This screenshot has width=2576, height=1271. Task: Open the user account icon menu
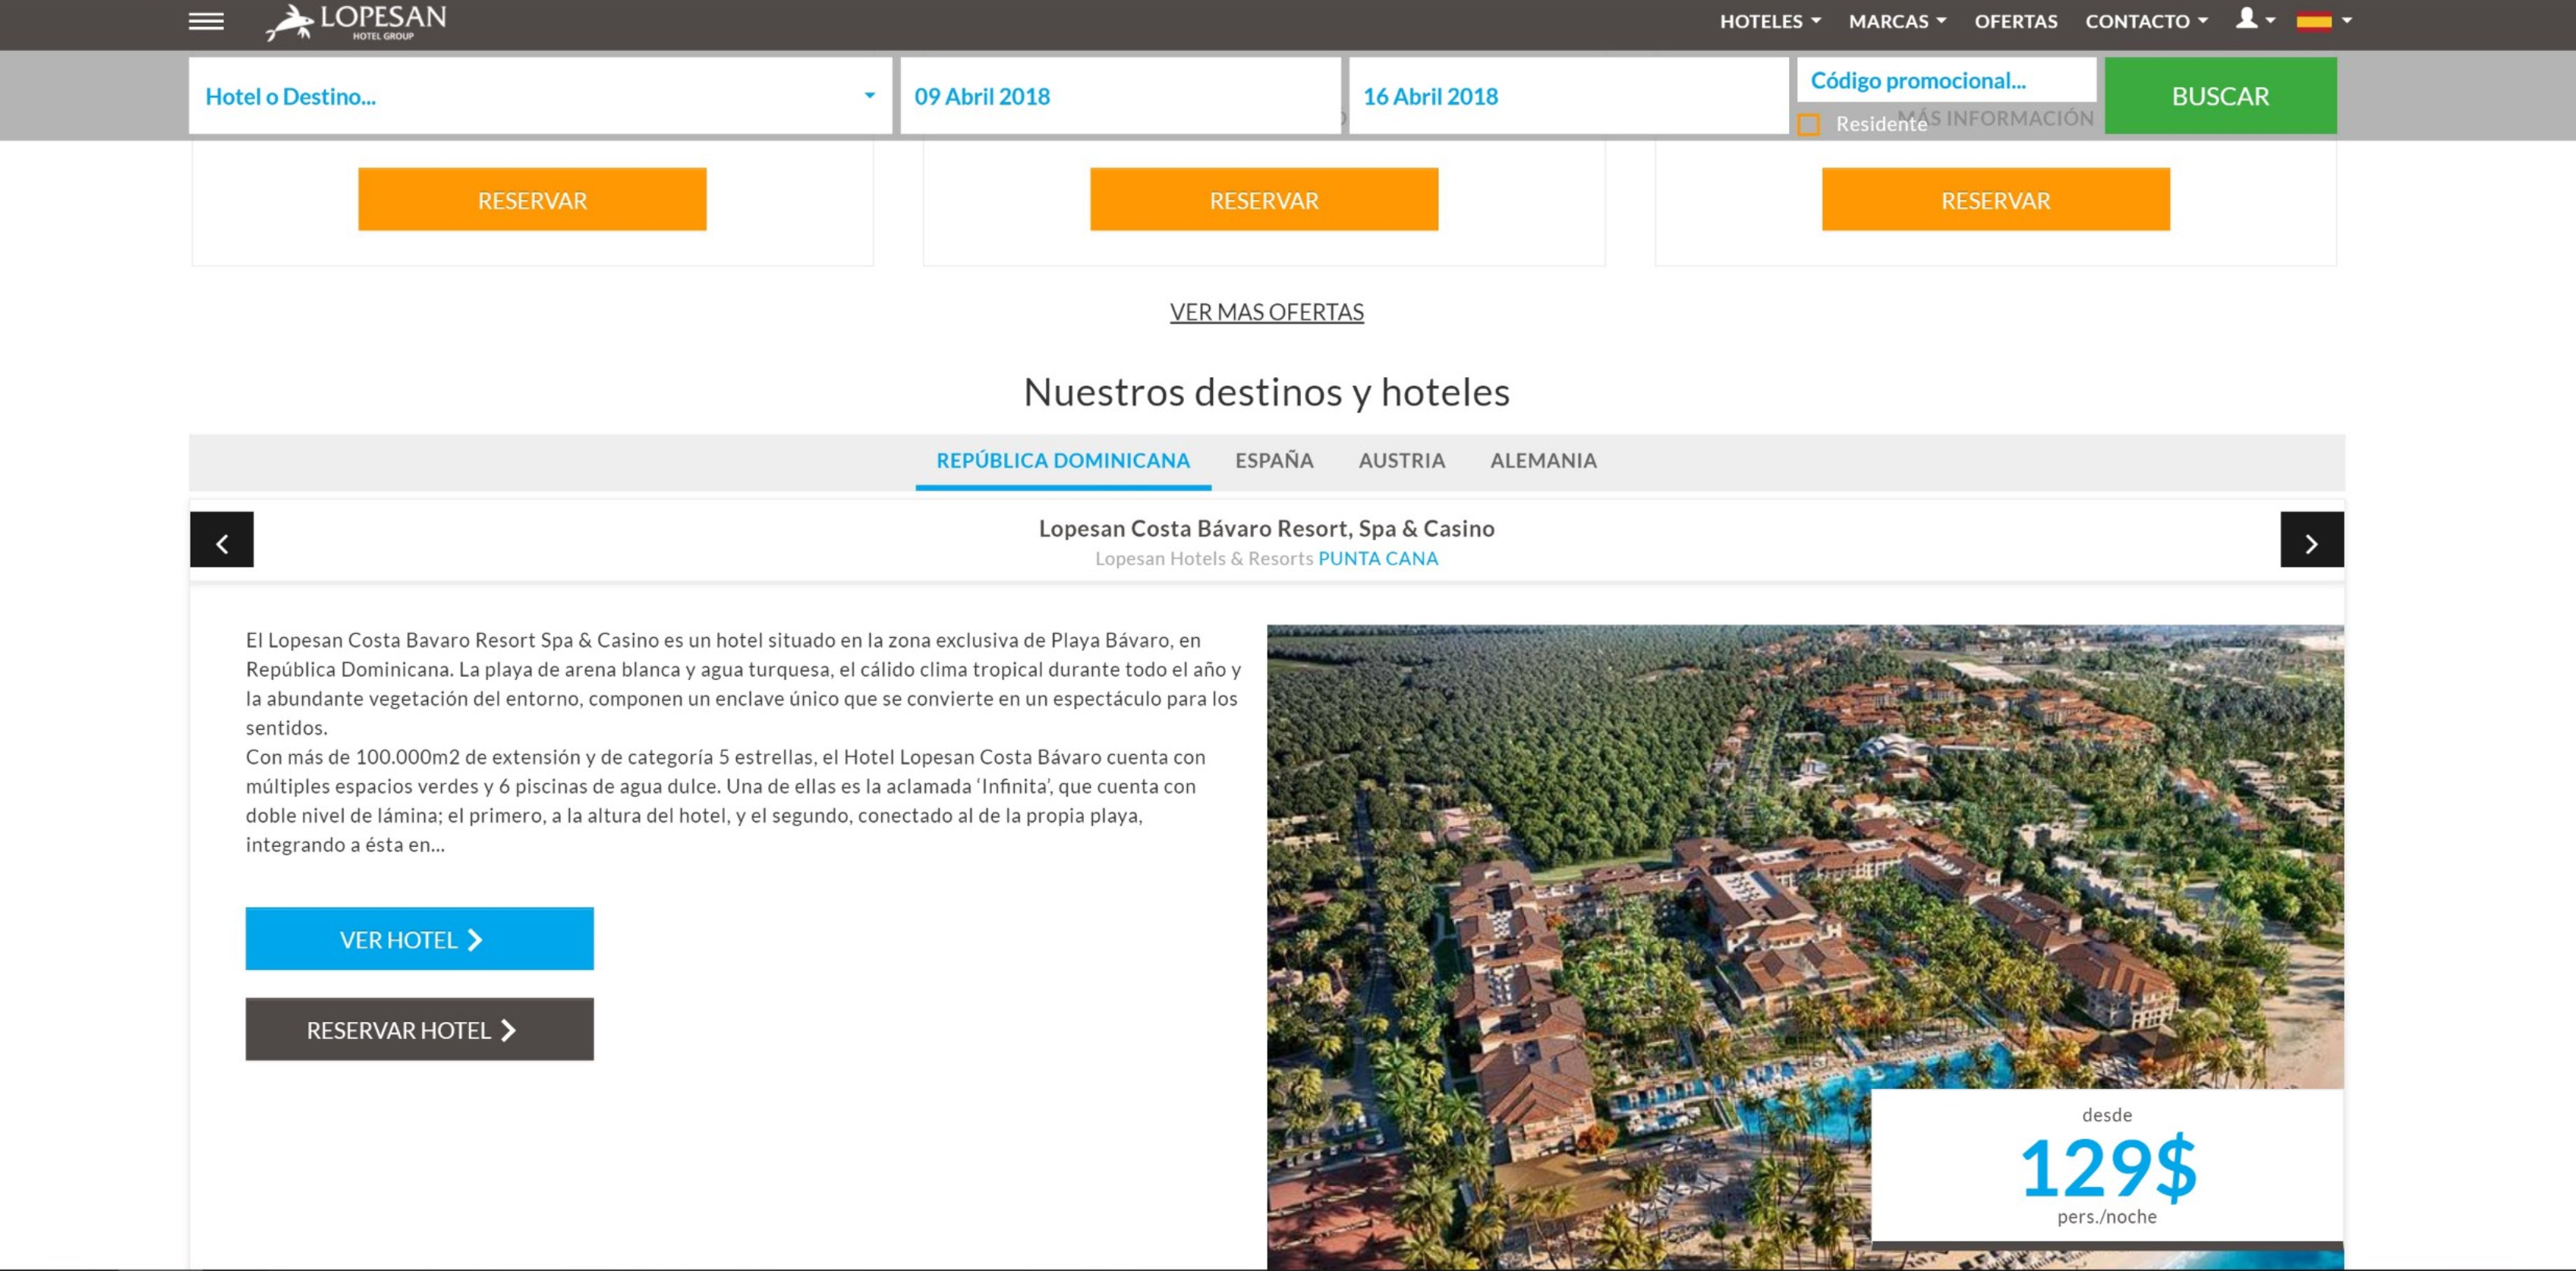coord(2254,19)
